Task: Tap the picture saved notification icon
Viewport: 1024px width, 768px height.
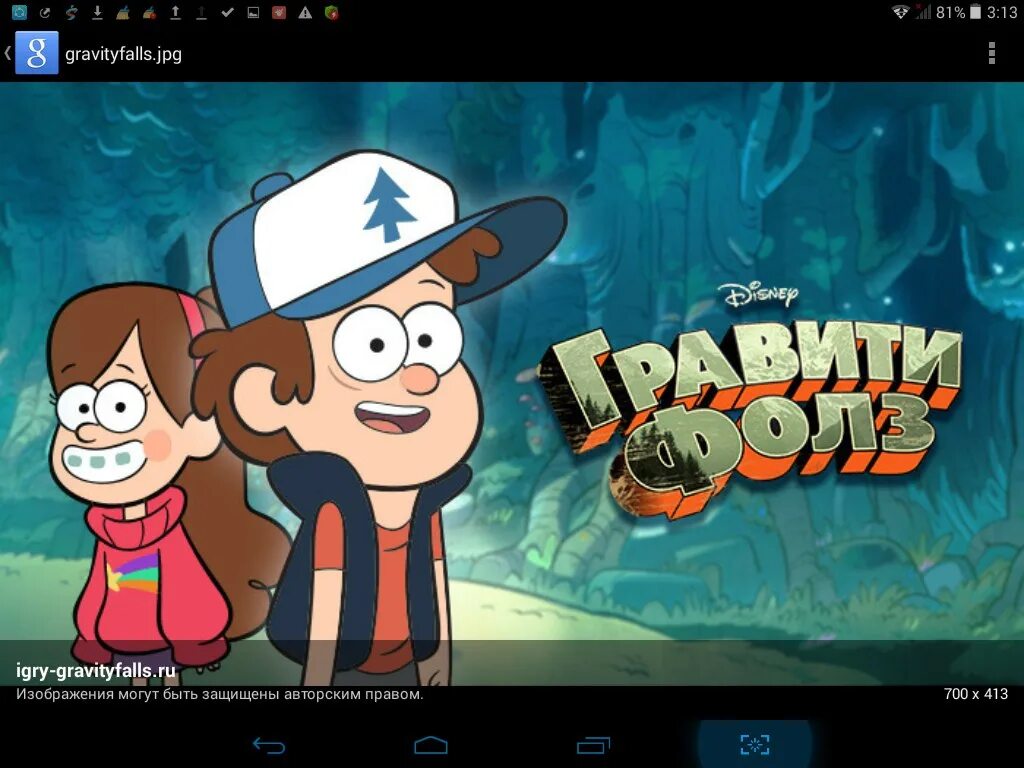Action: pos(253,12)
